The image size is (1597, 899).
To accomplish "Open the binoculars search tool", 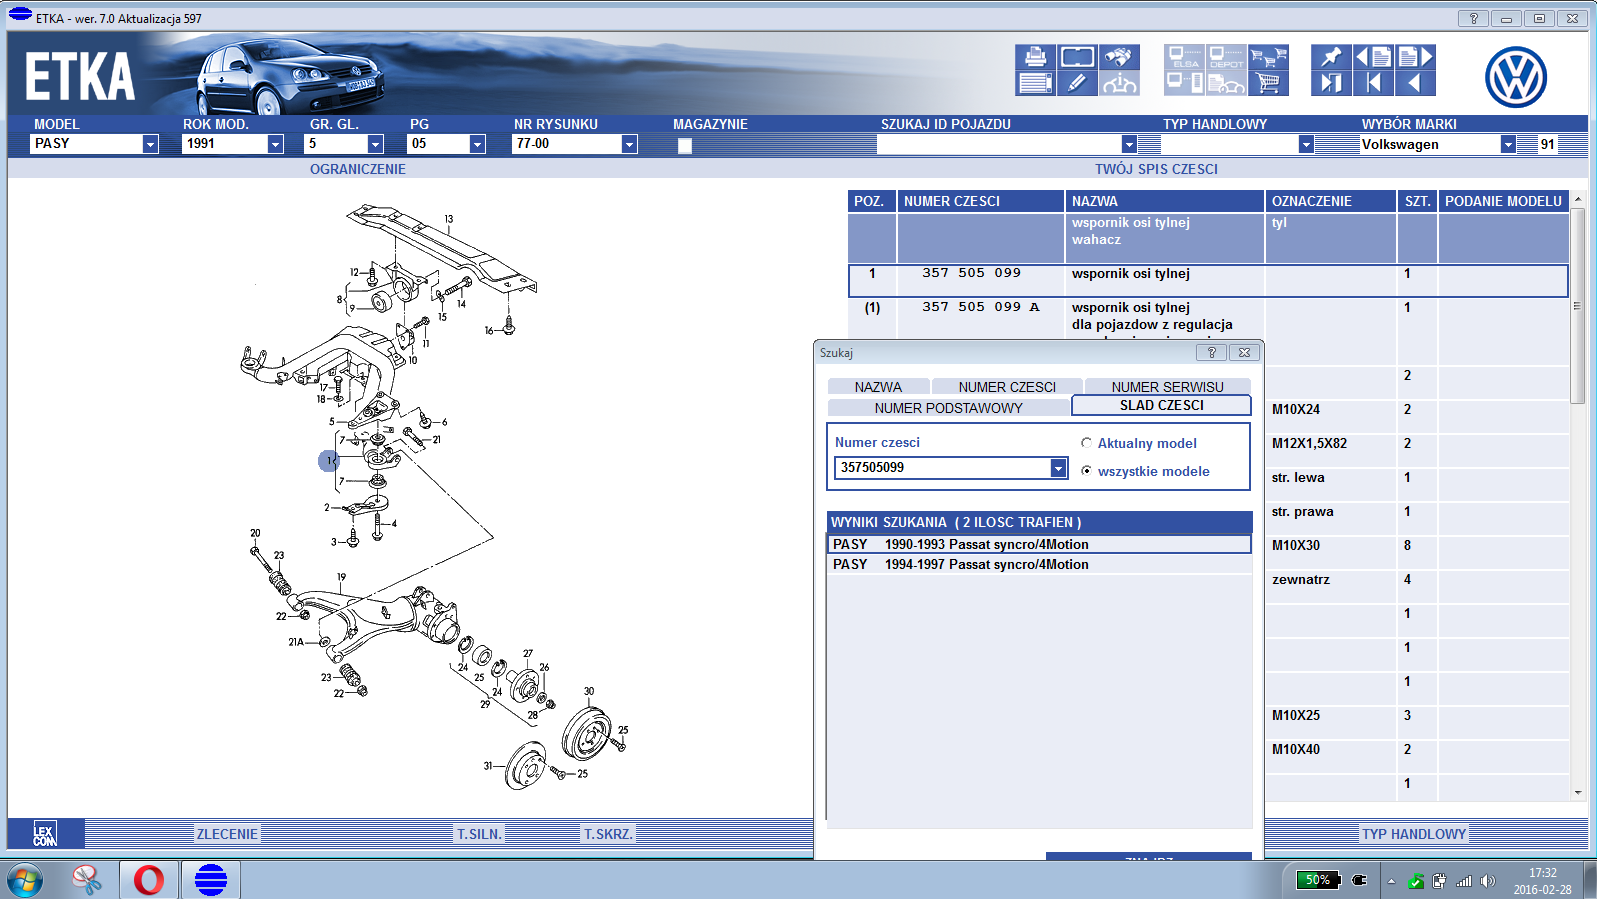I will pos(1119,57).
